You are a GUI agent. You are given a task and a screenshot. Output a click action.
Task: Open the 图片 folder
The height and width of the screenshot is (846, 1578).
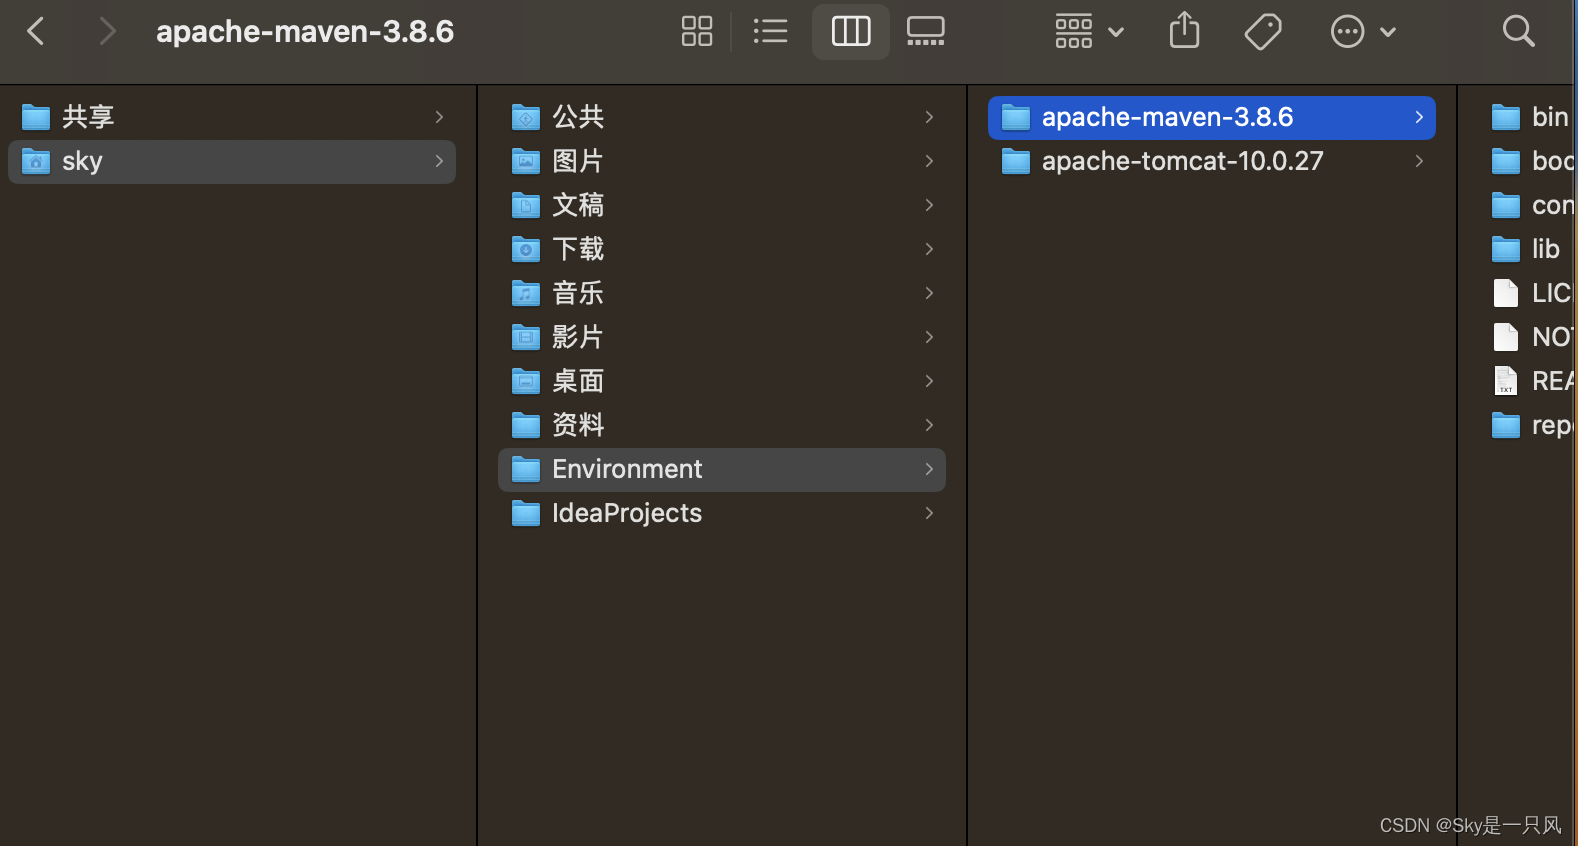[x=722, y=161]
